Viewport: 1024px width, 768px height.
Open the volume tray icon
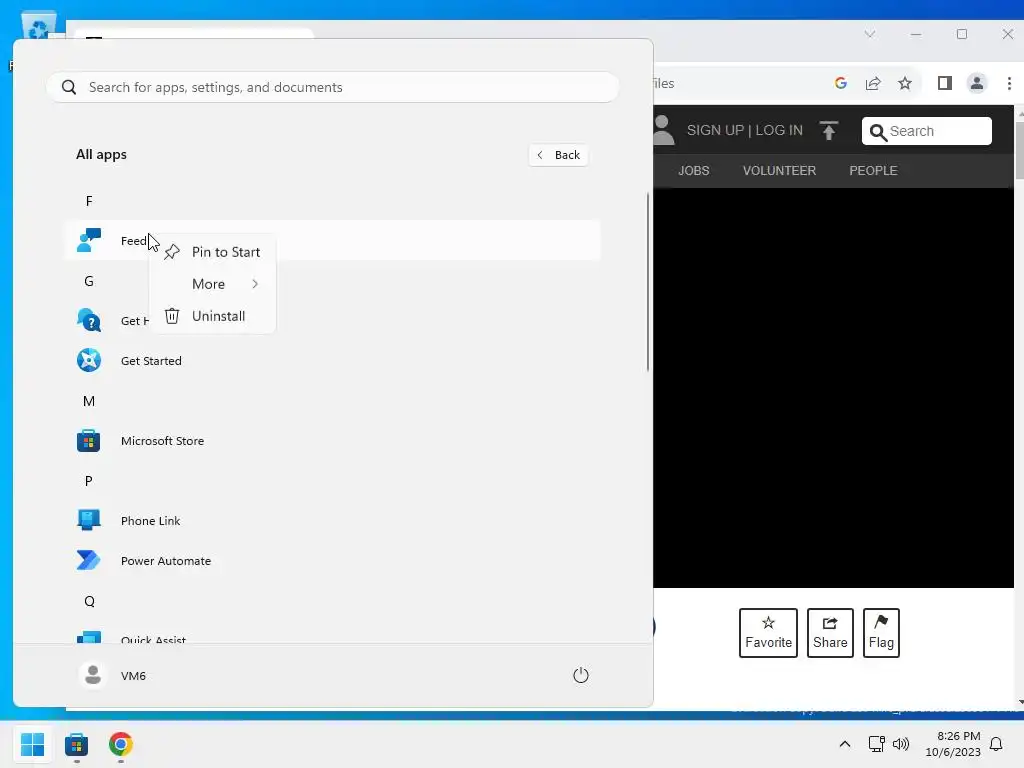tap(901, 744)
